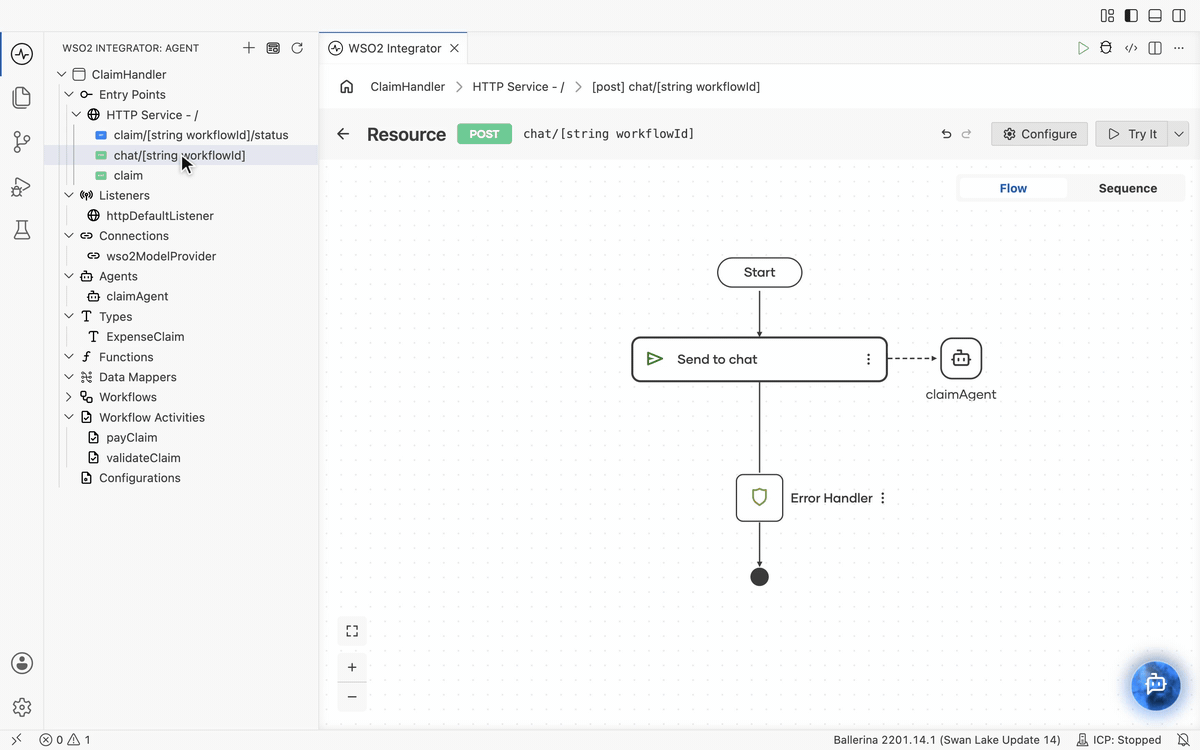This screenshot has height=750, width=1200.
Task: Toggle bottom panel layout icon
Action: [1155, 15]
